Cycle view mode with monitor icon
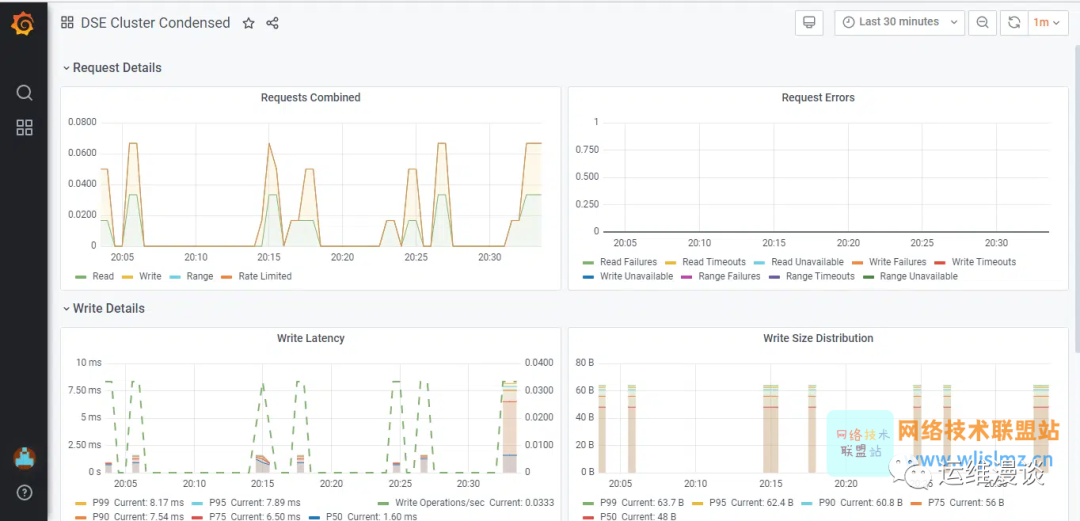The image size is (1080, 521). (x=809, y=23)
